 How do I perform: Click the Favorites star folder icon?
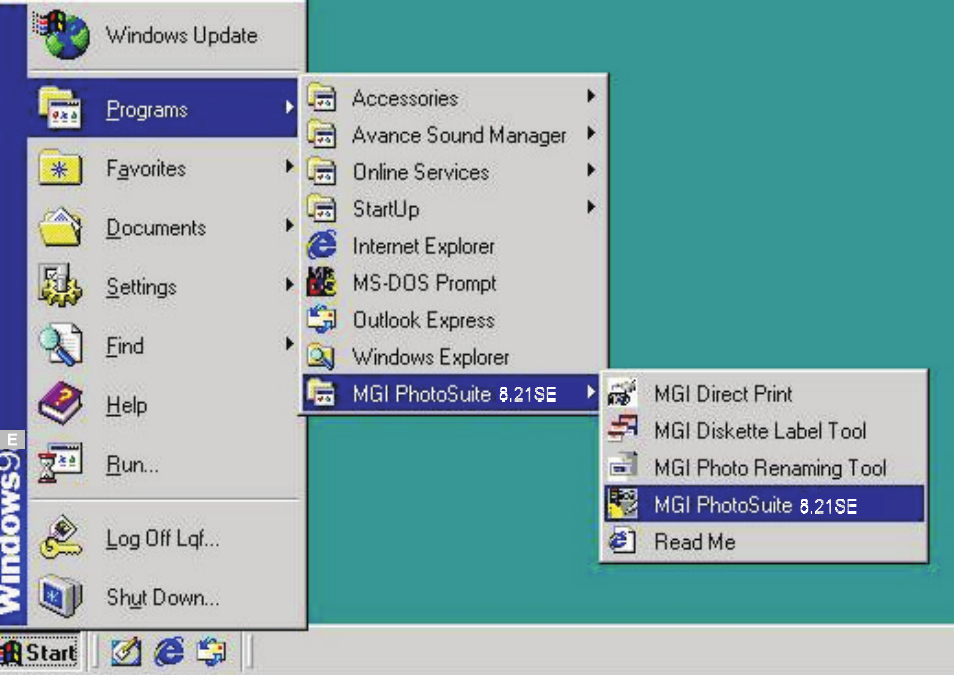point(60,167)
